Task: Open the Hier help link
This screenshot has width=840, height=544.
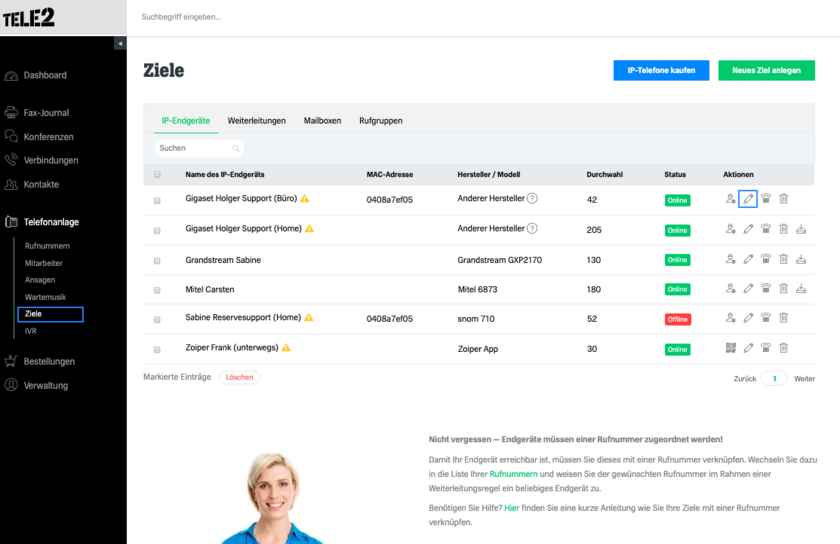Action: (512, 508)
